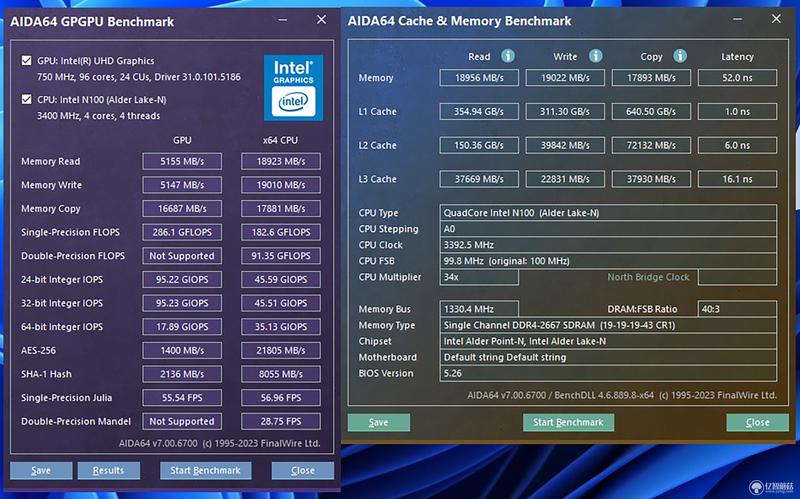Click CPU Multiplier field 34x
The height and width of the screenshot is (499, 800).
tap(479, 277)
